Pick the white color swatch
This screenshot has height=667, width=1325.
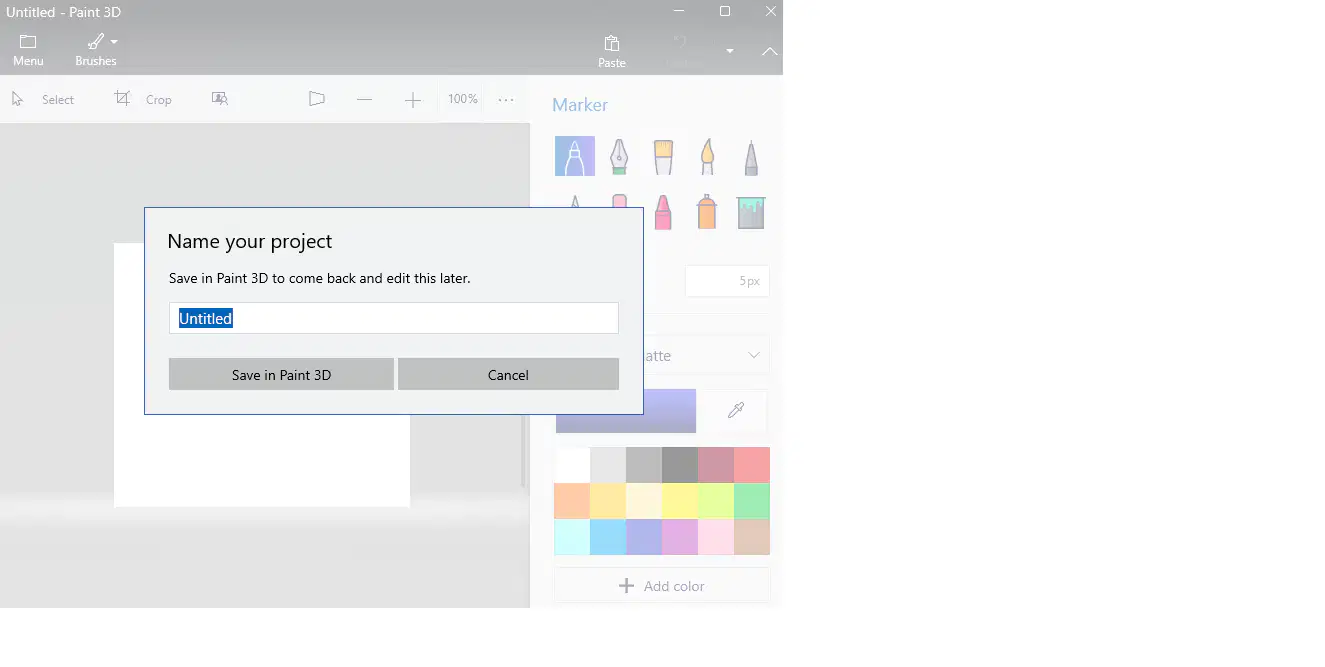click(573, 465)
